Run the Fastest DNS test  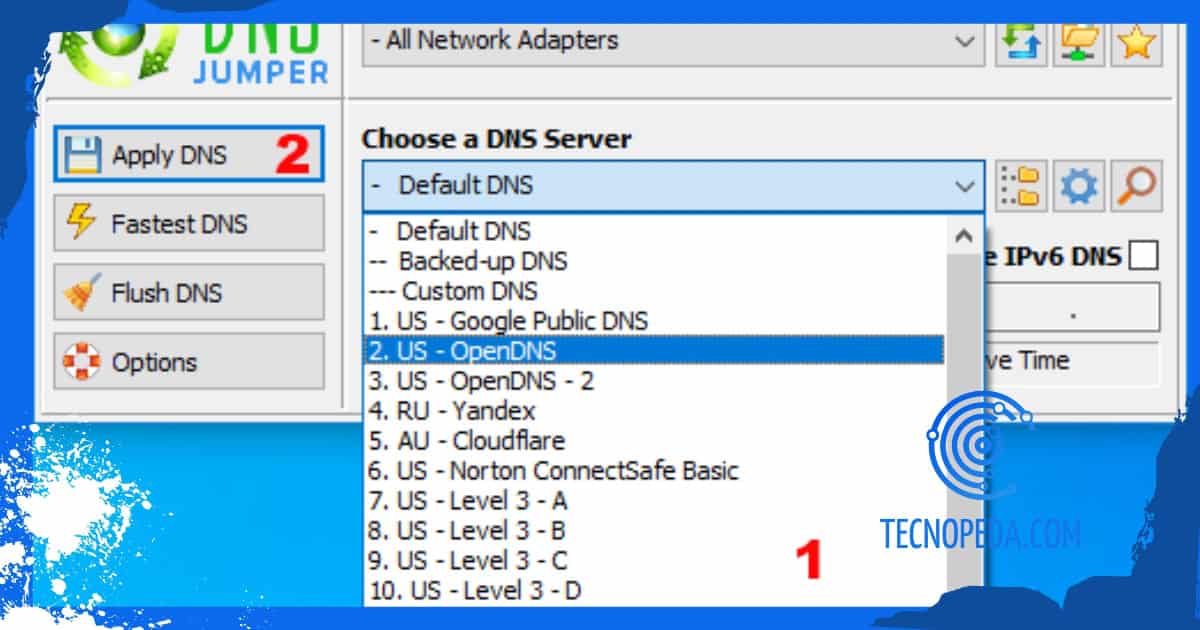coord(189,223)
